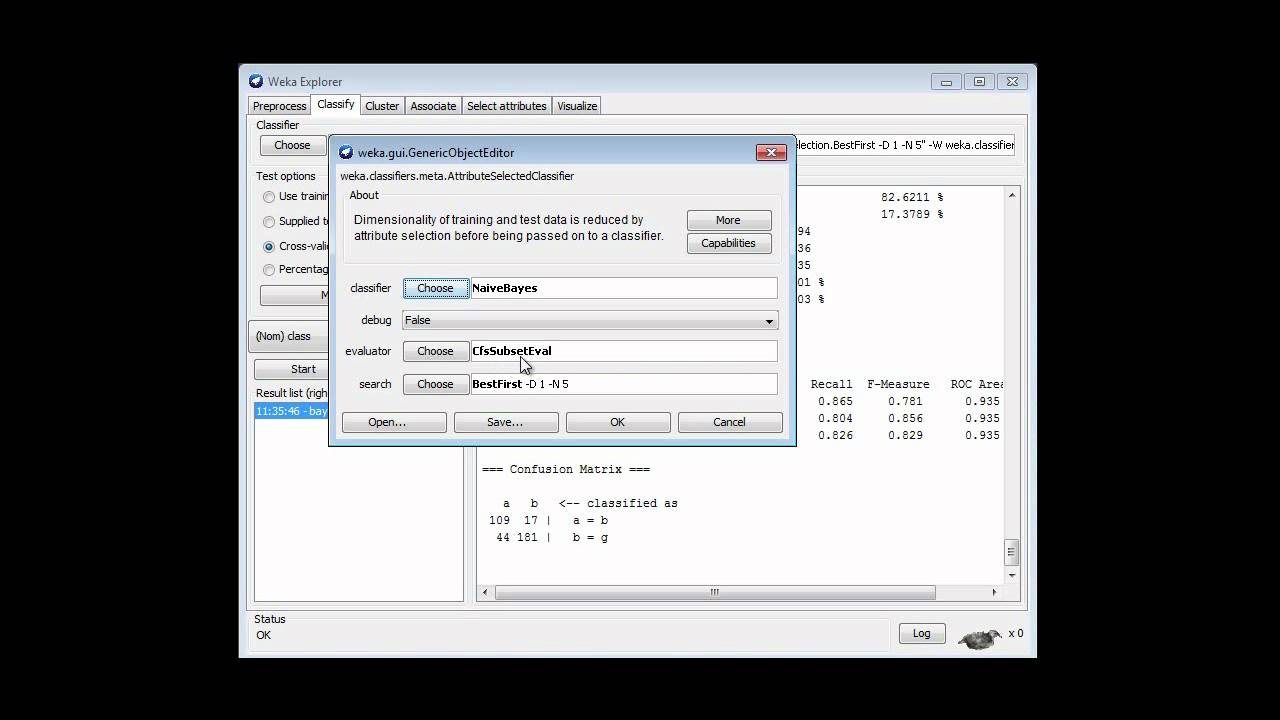Select the Cross-validation radio button
Viewport: 1280px width, 720px height.
269,246
